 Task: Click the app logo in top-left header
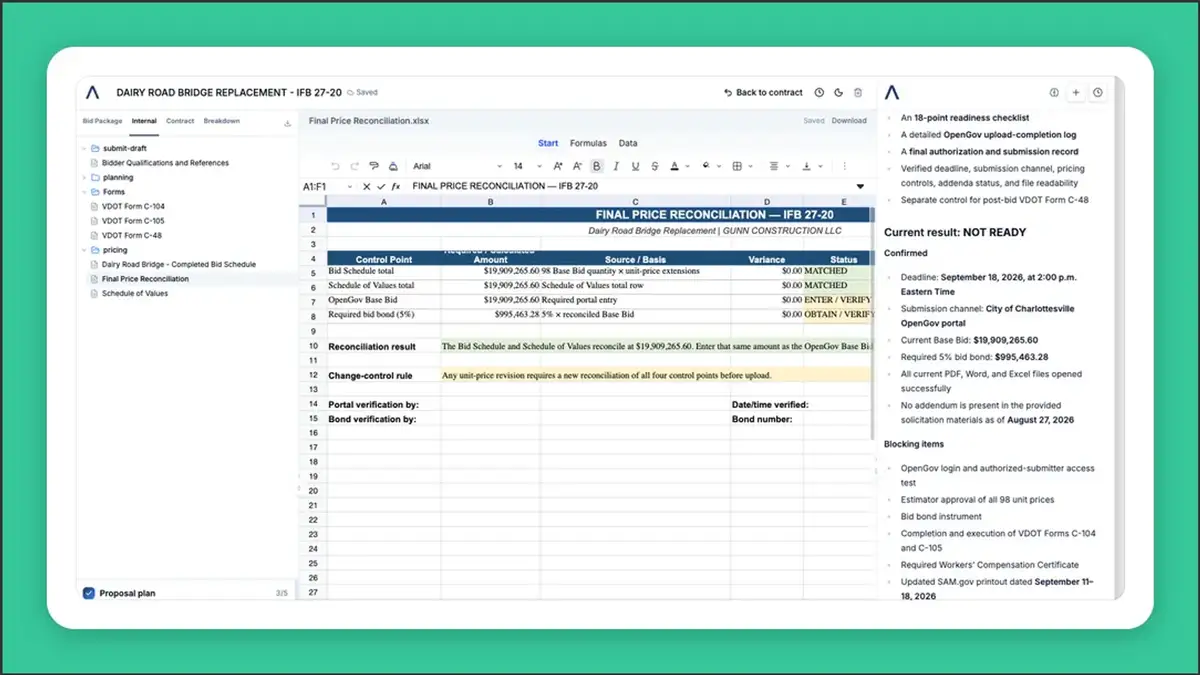[x=93, y=92]
